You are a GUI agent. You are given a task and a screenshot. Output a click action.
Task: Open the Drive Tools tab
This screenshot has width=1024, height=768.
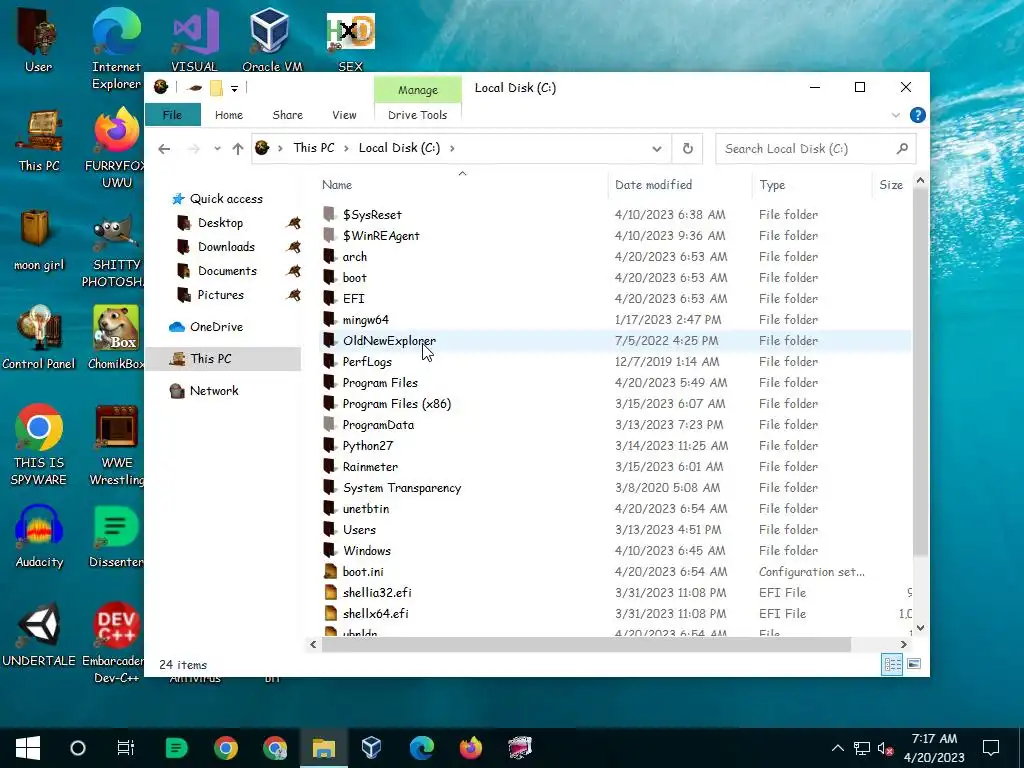(417, 115)
